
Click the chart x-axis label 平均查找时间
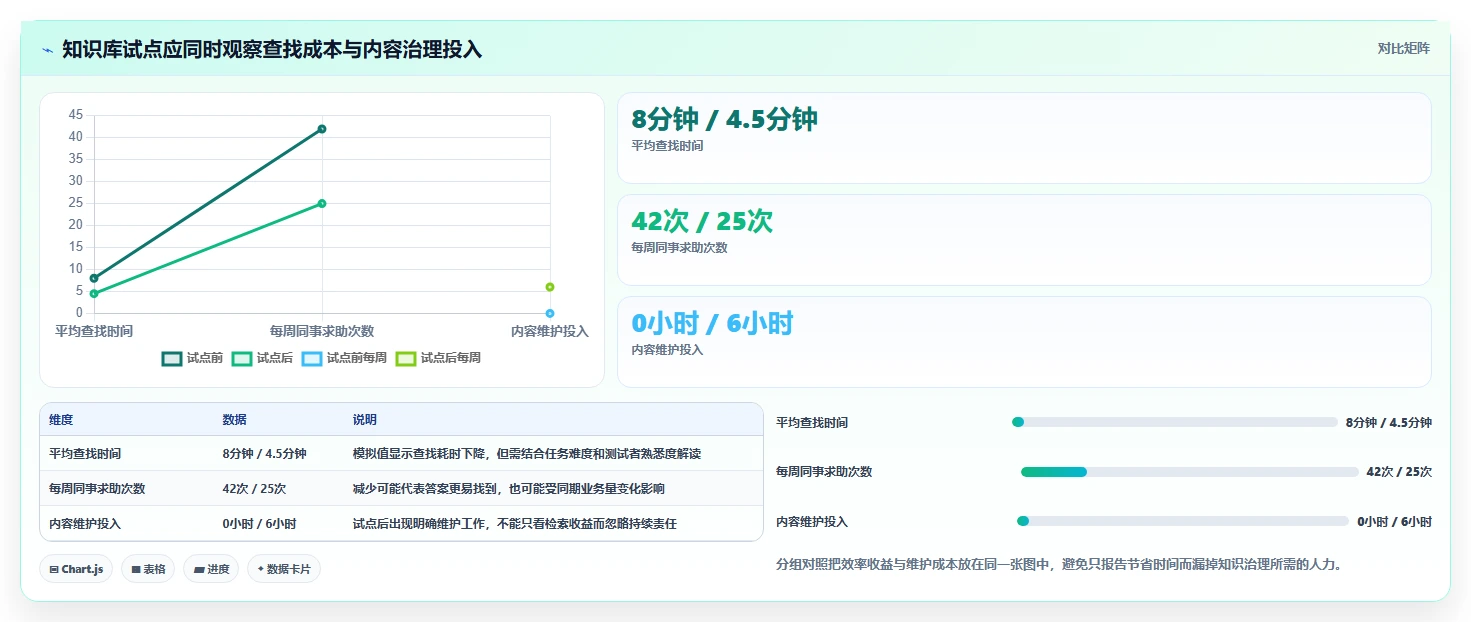[94, 331]
